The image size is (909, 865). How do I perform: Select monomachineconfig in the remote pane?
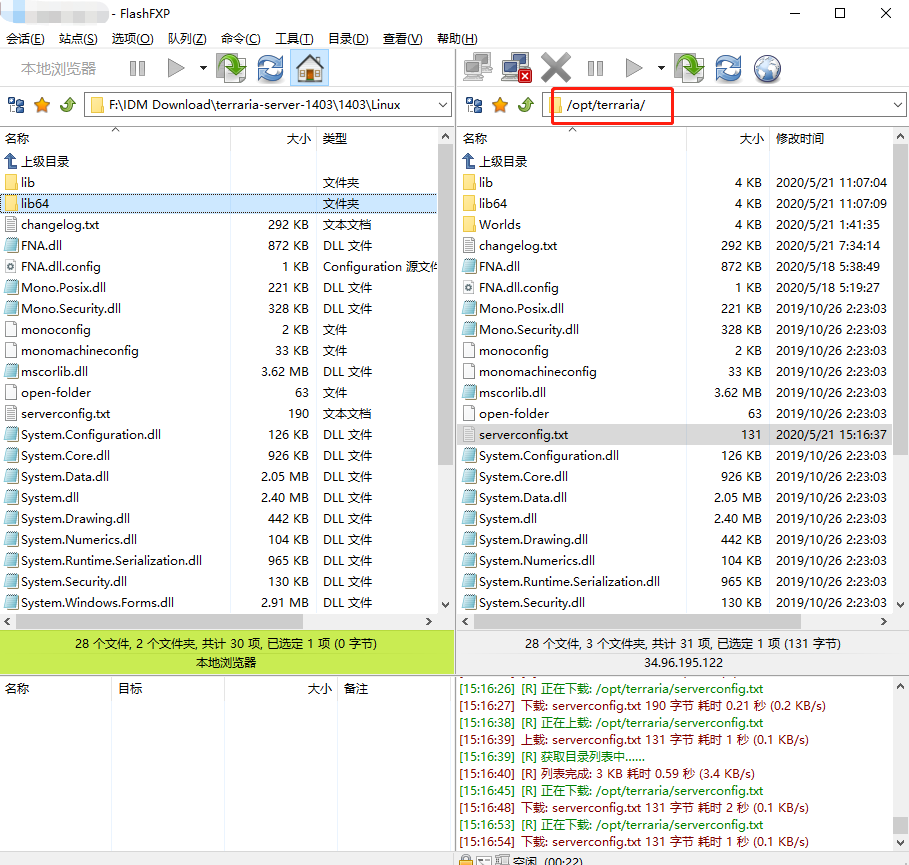675,372
